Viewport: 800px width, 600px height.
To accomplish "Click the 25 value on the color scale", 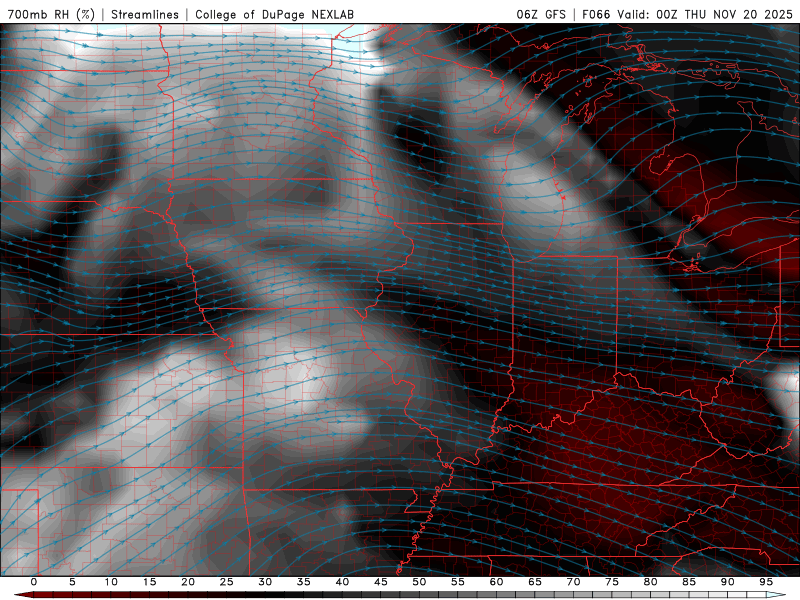I will [227, 582].
